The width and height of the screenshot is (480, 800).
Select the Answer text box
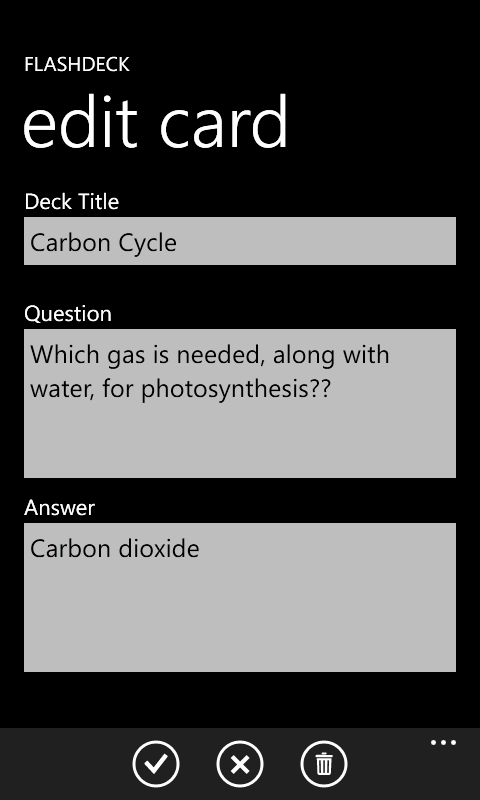240,597
